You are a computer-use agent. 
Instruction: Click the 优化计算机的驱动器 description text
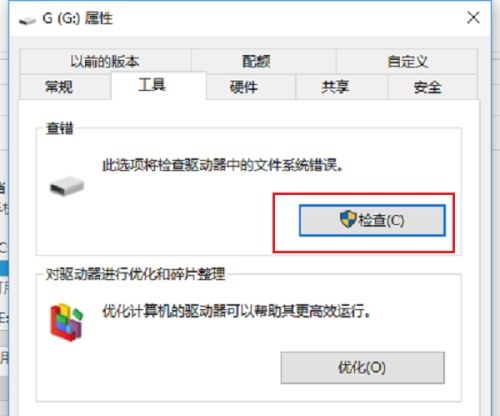click(x=236, y=311)
